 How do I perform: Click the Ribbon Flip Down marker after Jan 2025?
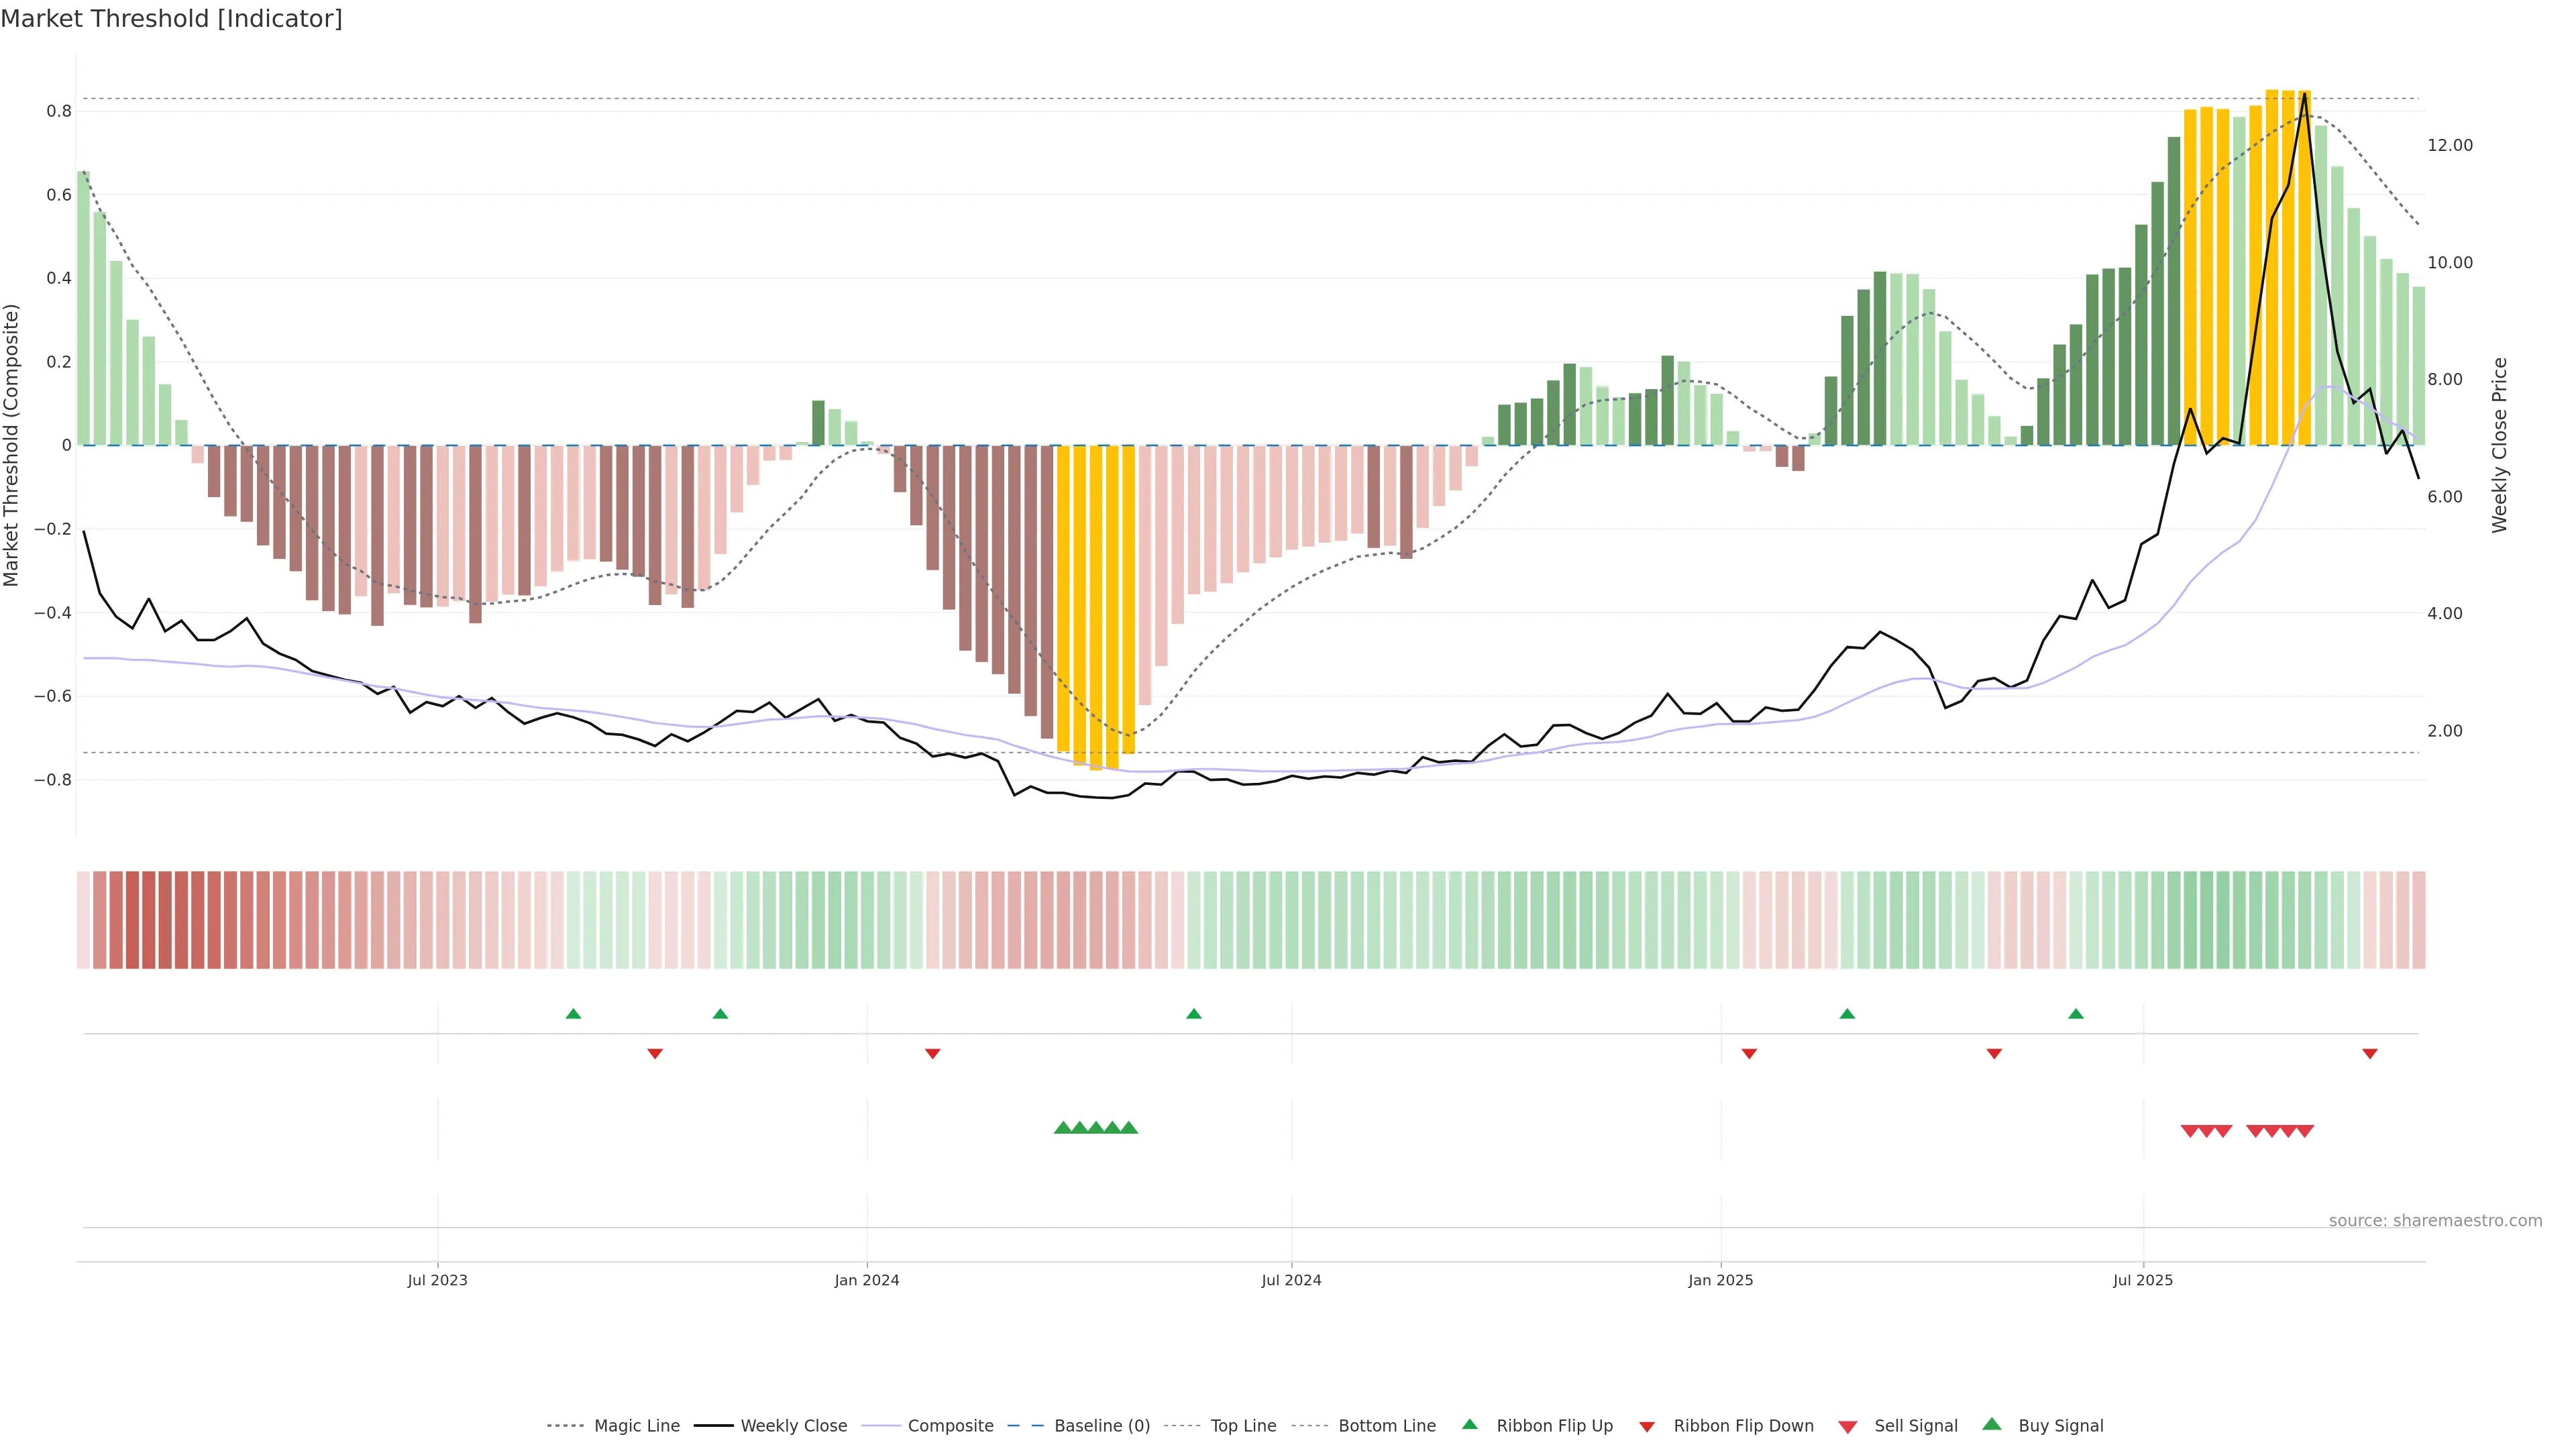(x=1749, y=1054)
